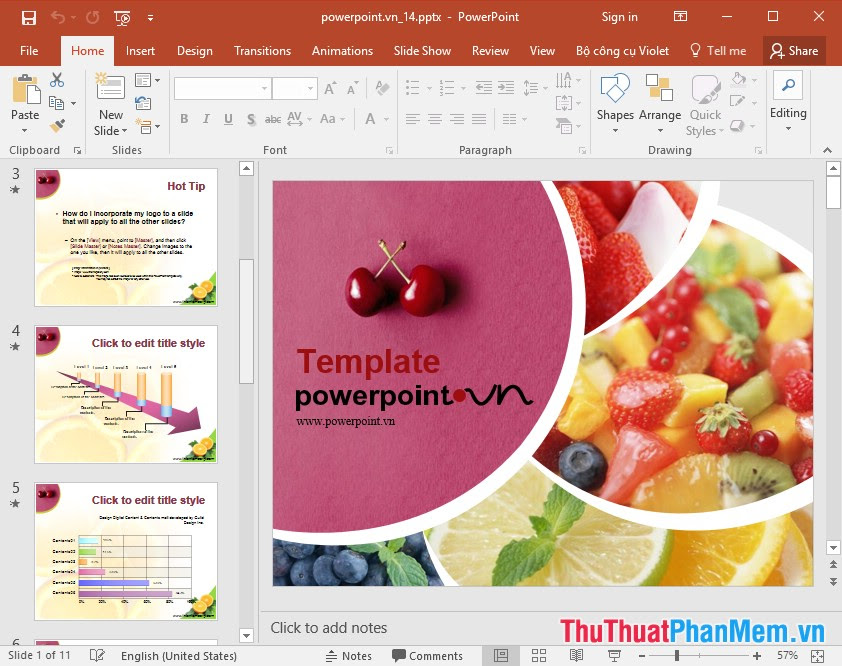Open the font size dropdown
This screenshot has height=666, width=842.
coord(311,88)
